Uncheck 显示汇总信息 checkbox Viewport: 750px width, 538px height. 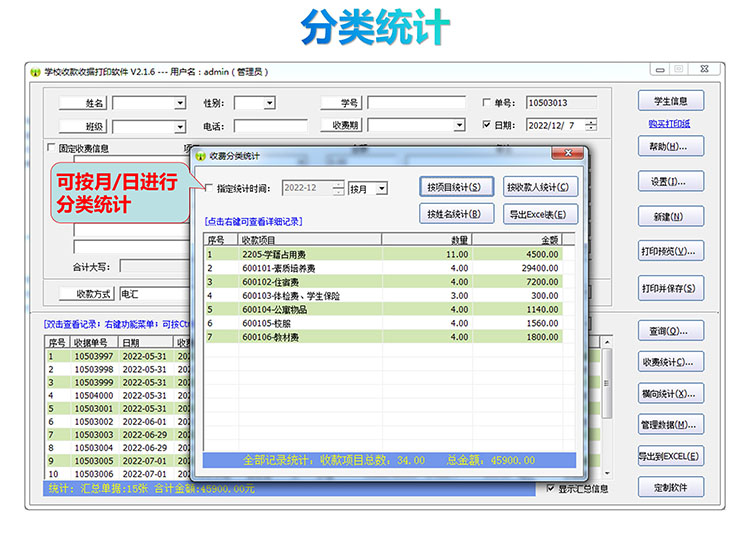(551, 488)
